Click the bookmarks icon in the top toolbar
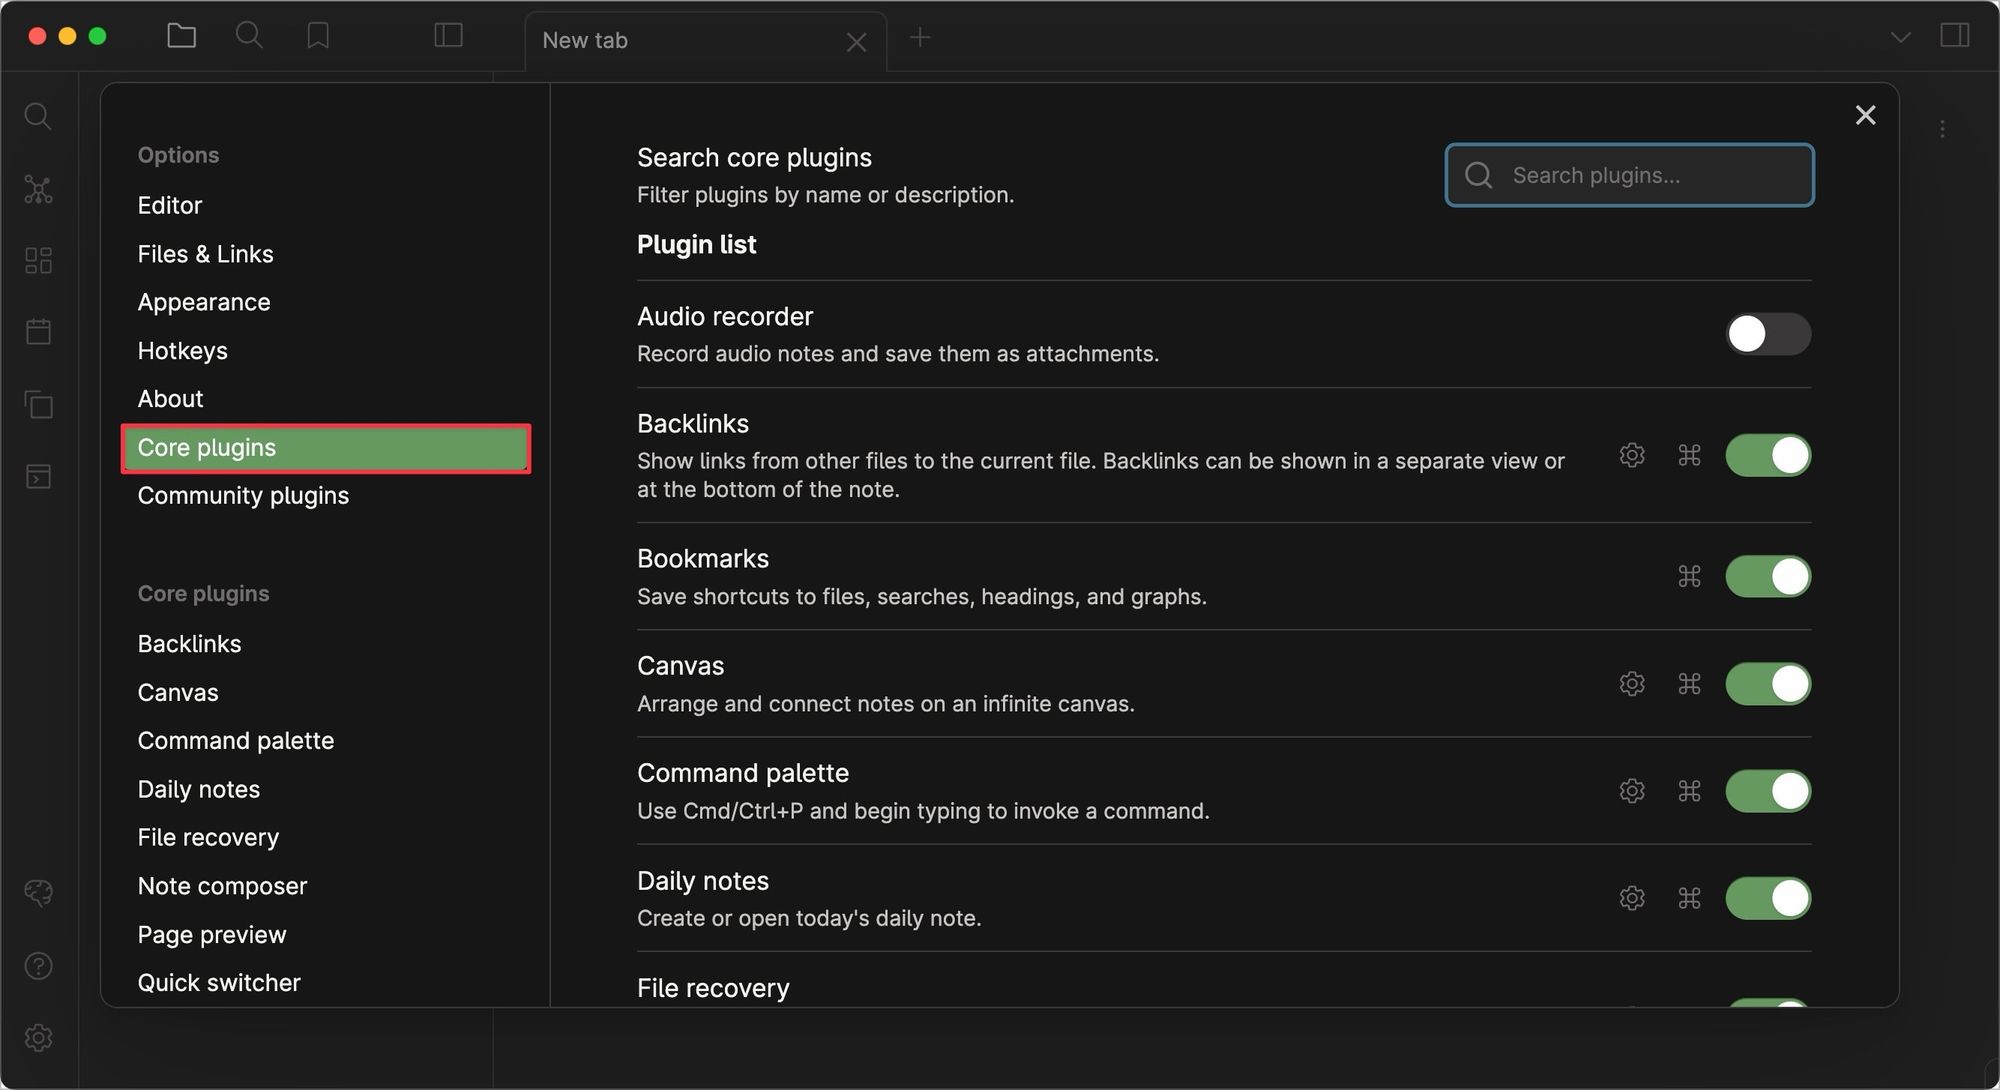 click(x=317, y=36)
